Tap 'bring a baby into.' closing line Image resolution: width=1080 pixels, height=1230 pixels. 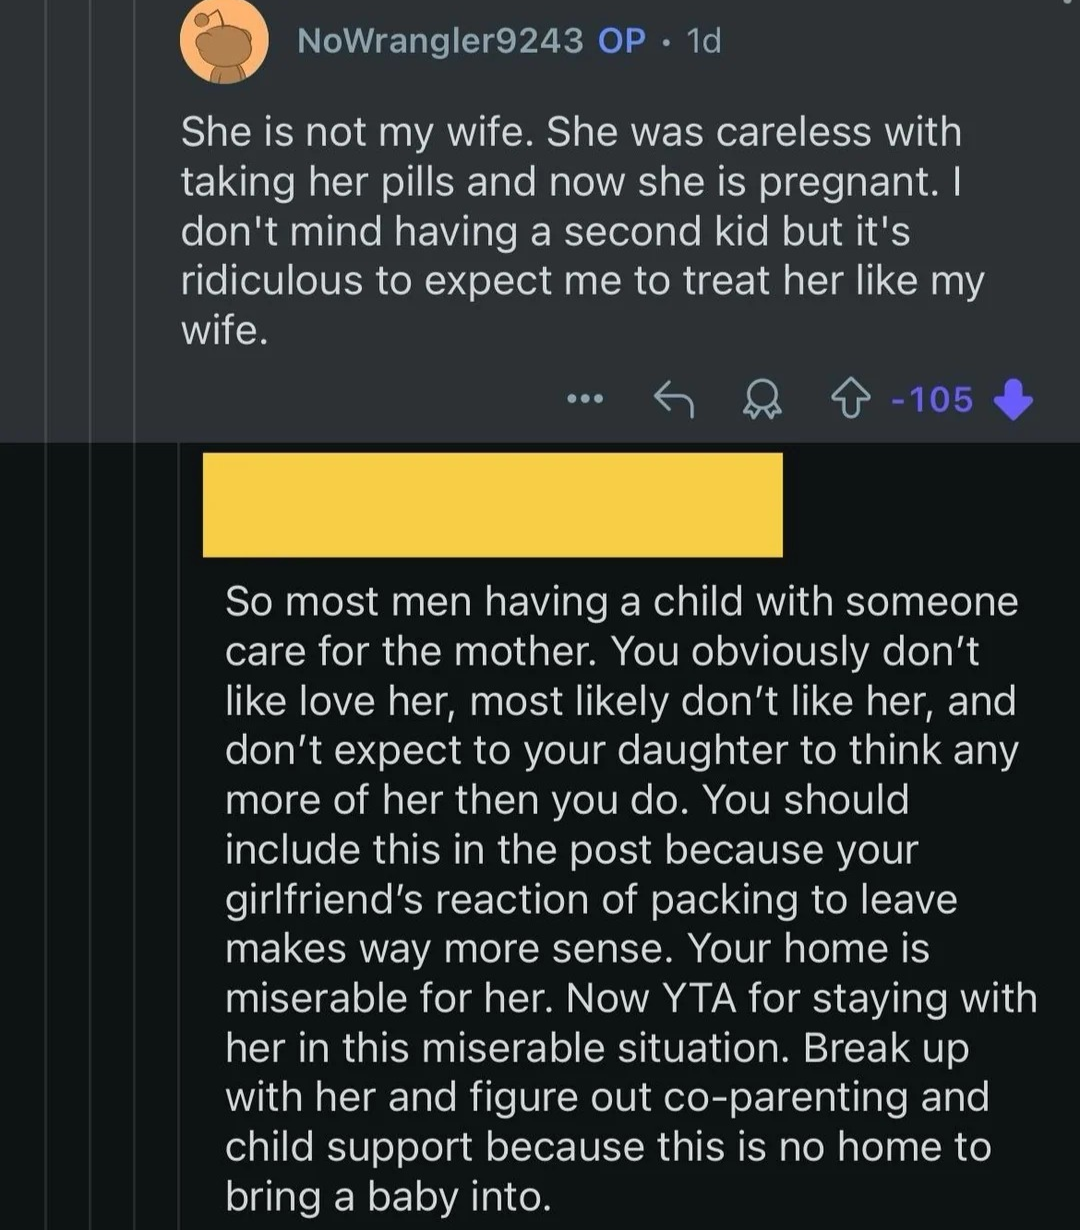[388, 1196]
